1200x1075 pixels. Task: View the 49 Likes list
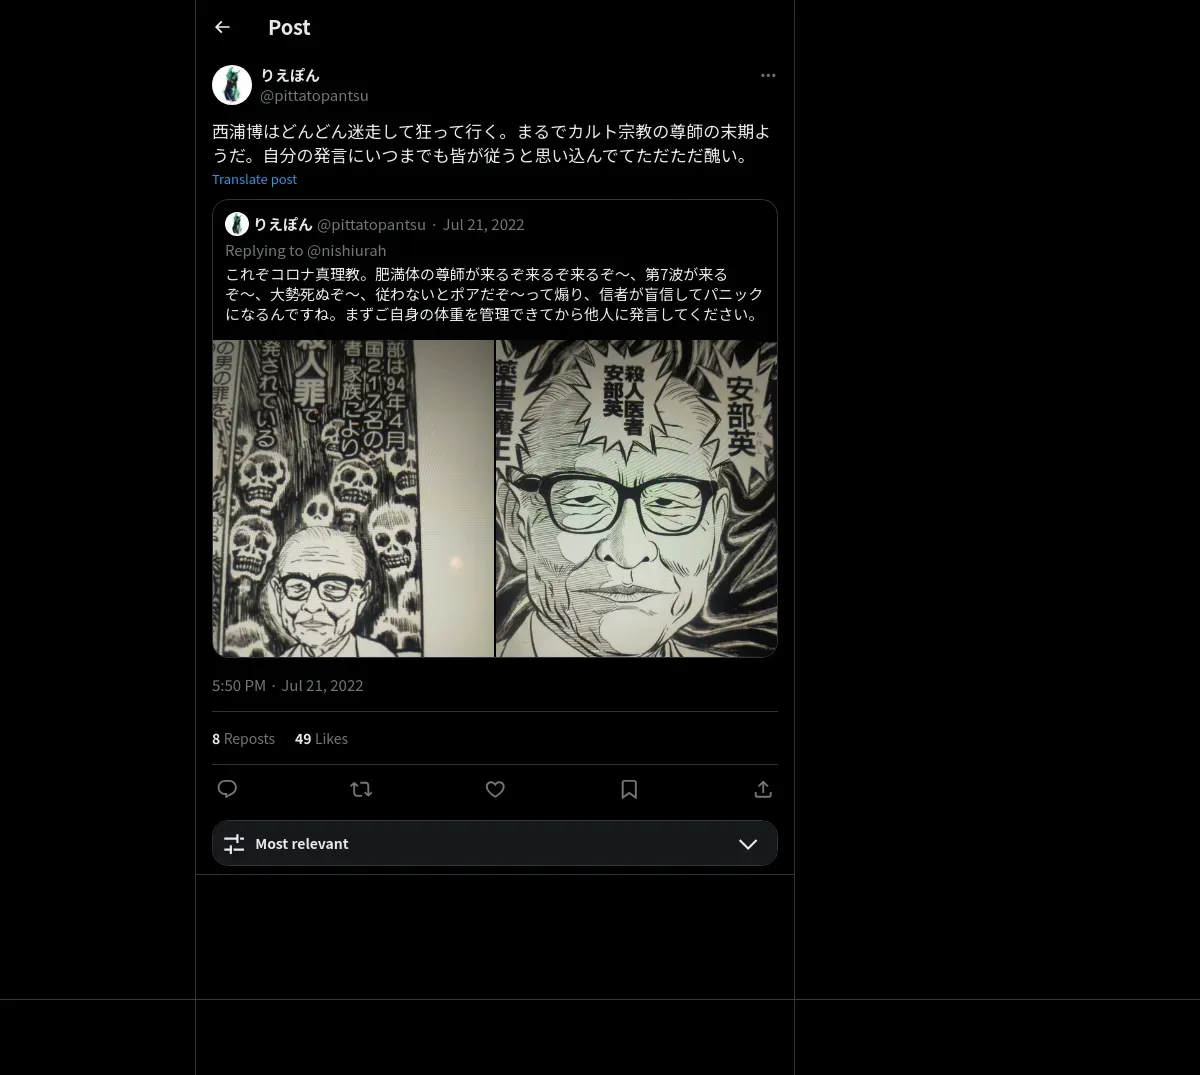click(x=321, y=739)
